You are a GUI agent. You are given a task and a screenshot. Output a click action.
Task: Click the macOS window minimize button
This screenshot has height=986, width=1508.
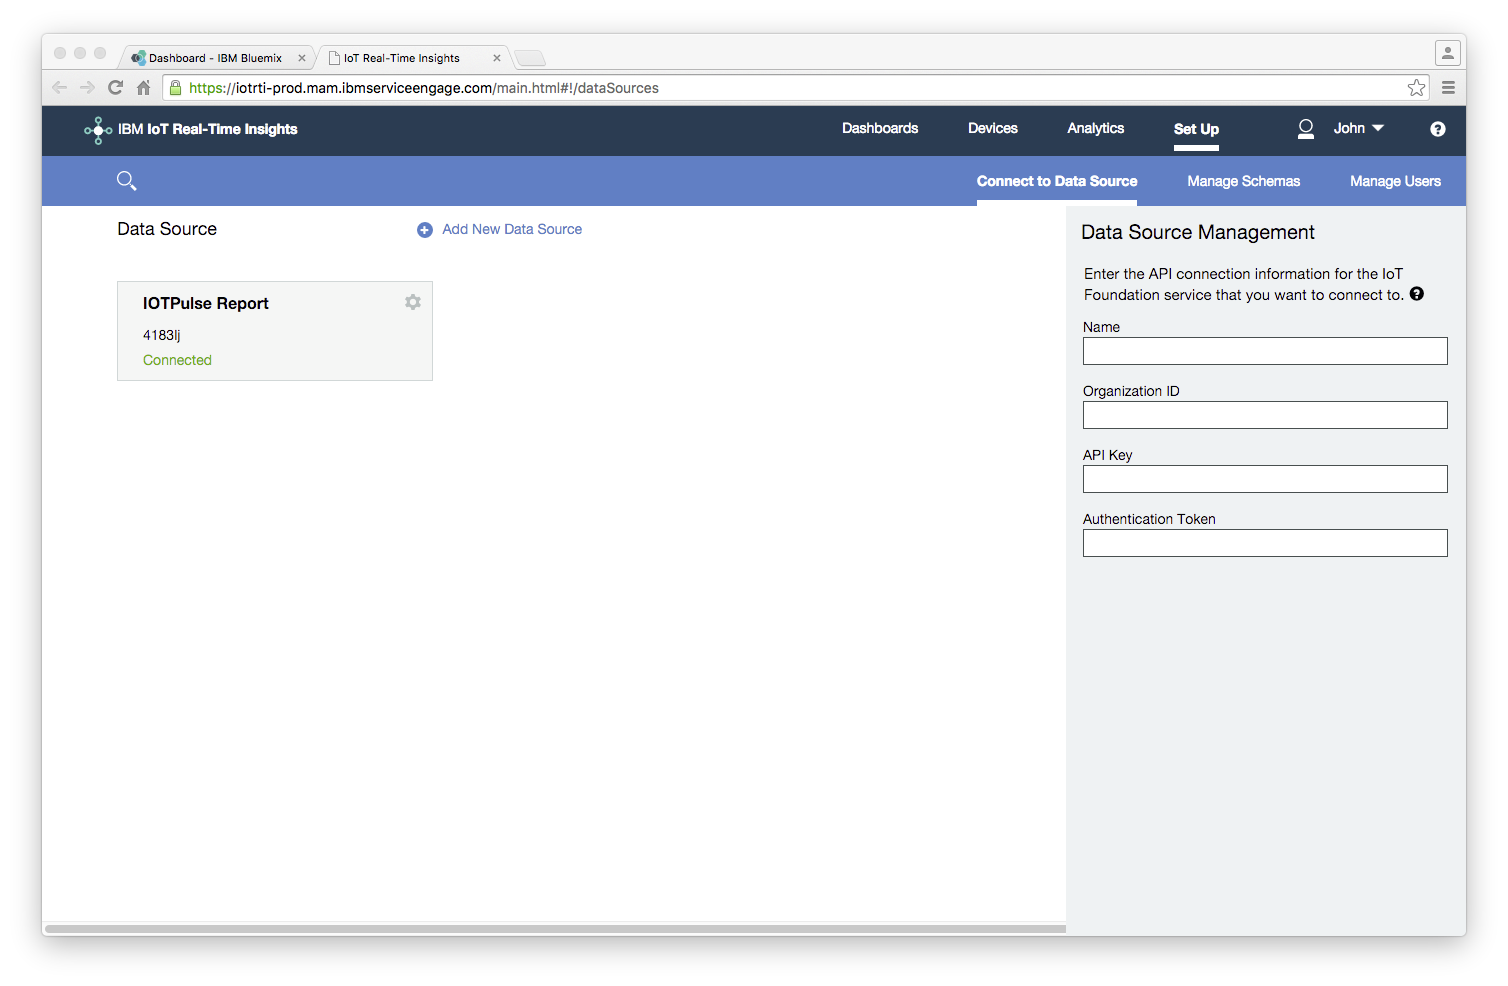click(80, 53)
